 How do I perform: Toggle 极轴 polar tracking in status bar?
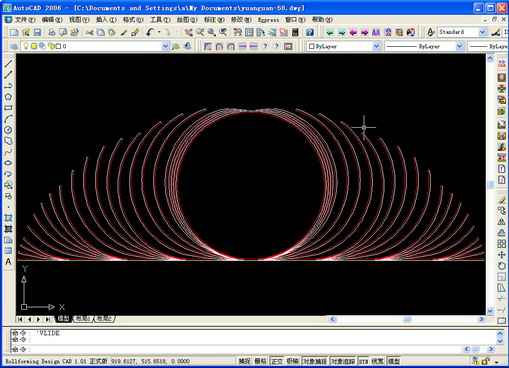(293, 361)
